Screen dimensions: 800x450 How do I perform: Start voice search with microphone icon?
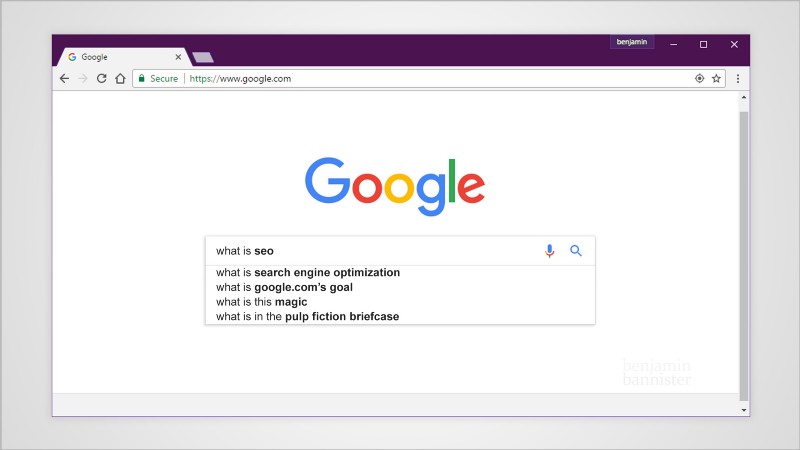pos(549,251)
